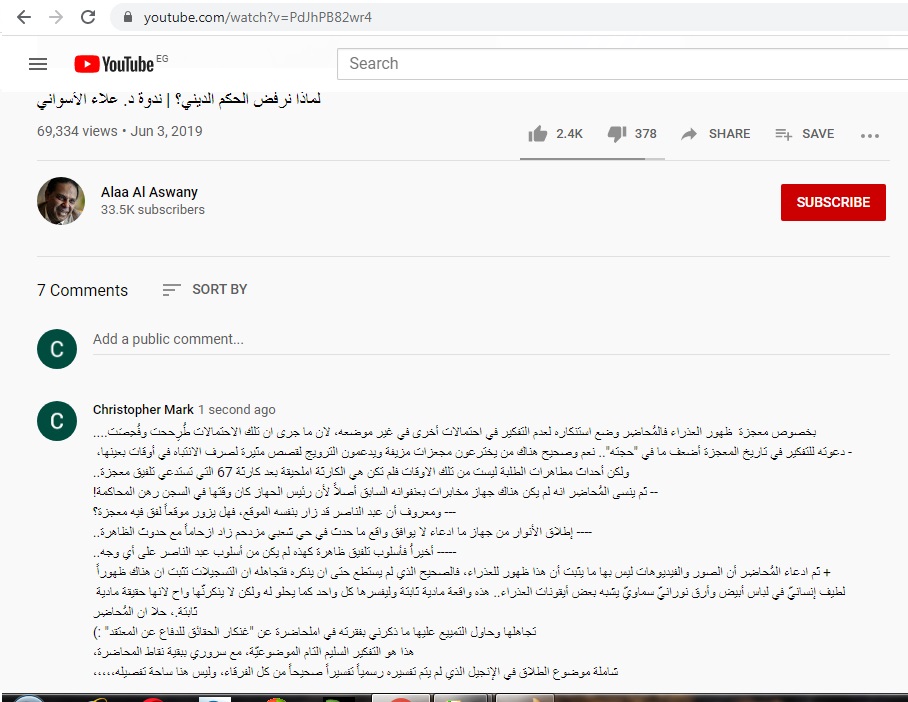Open Alaa Al Aswany channel name link
The height and width of the screenshot is (702, 908).
(149, 192)
